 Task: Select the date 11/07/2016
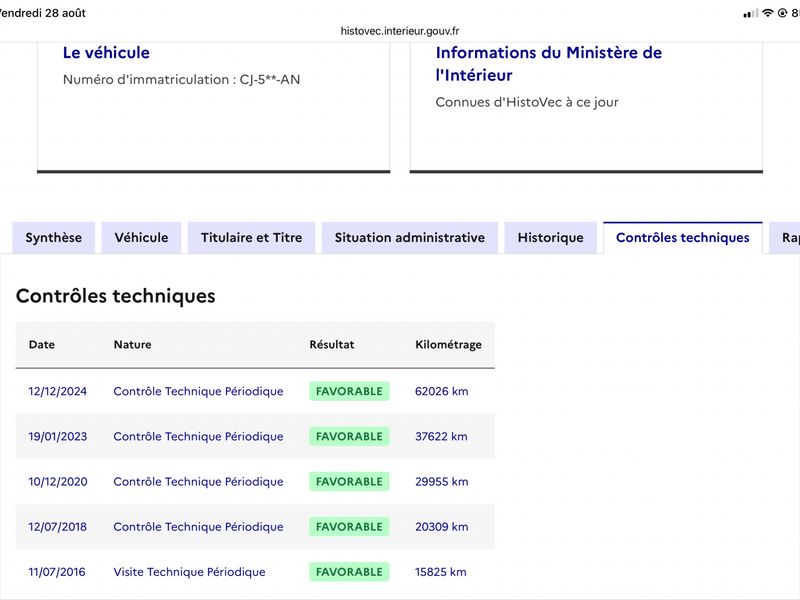coord(57,572)
